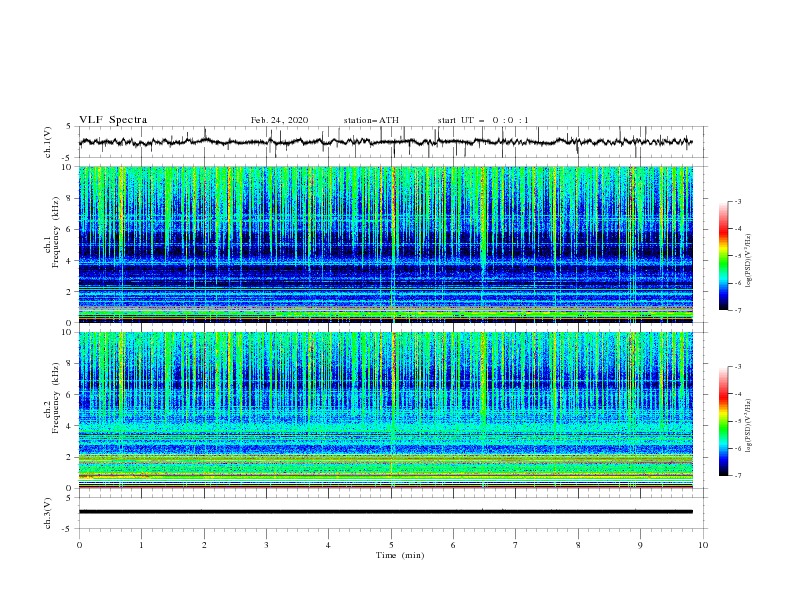Screen dimensions: 792x612
Task: Click time axis tick label "5"
Action: click(391, 545)
